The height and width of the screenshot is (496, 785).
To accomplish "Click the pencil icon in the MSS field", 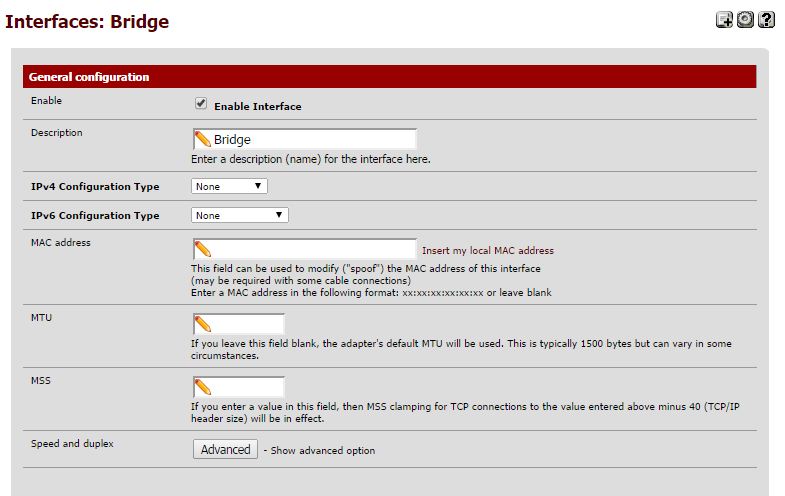I will 203,387.
